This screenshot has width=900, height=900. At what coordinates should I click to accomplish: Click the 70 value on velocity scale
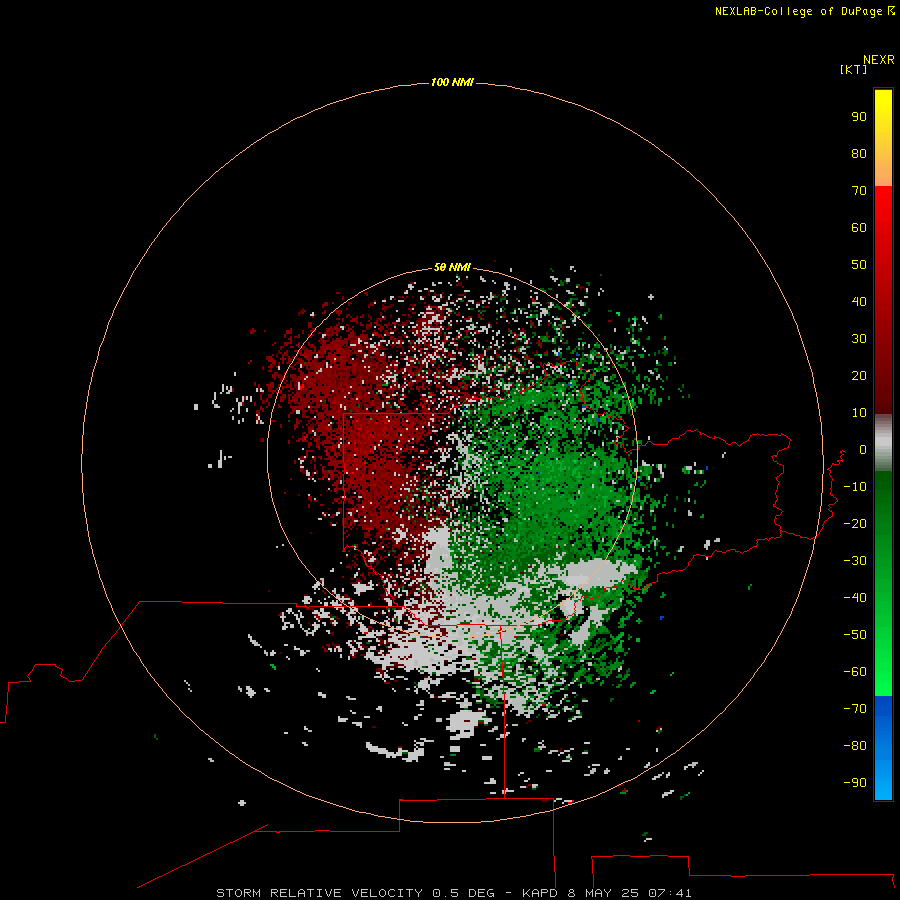[859, 191]
